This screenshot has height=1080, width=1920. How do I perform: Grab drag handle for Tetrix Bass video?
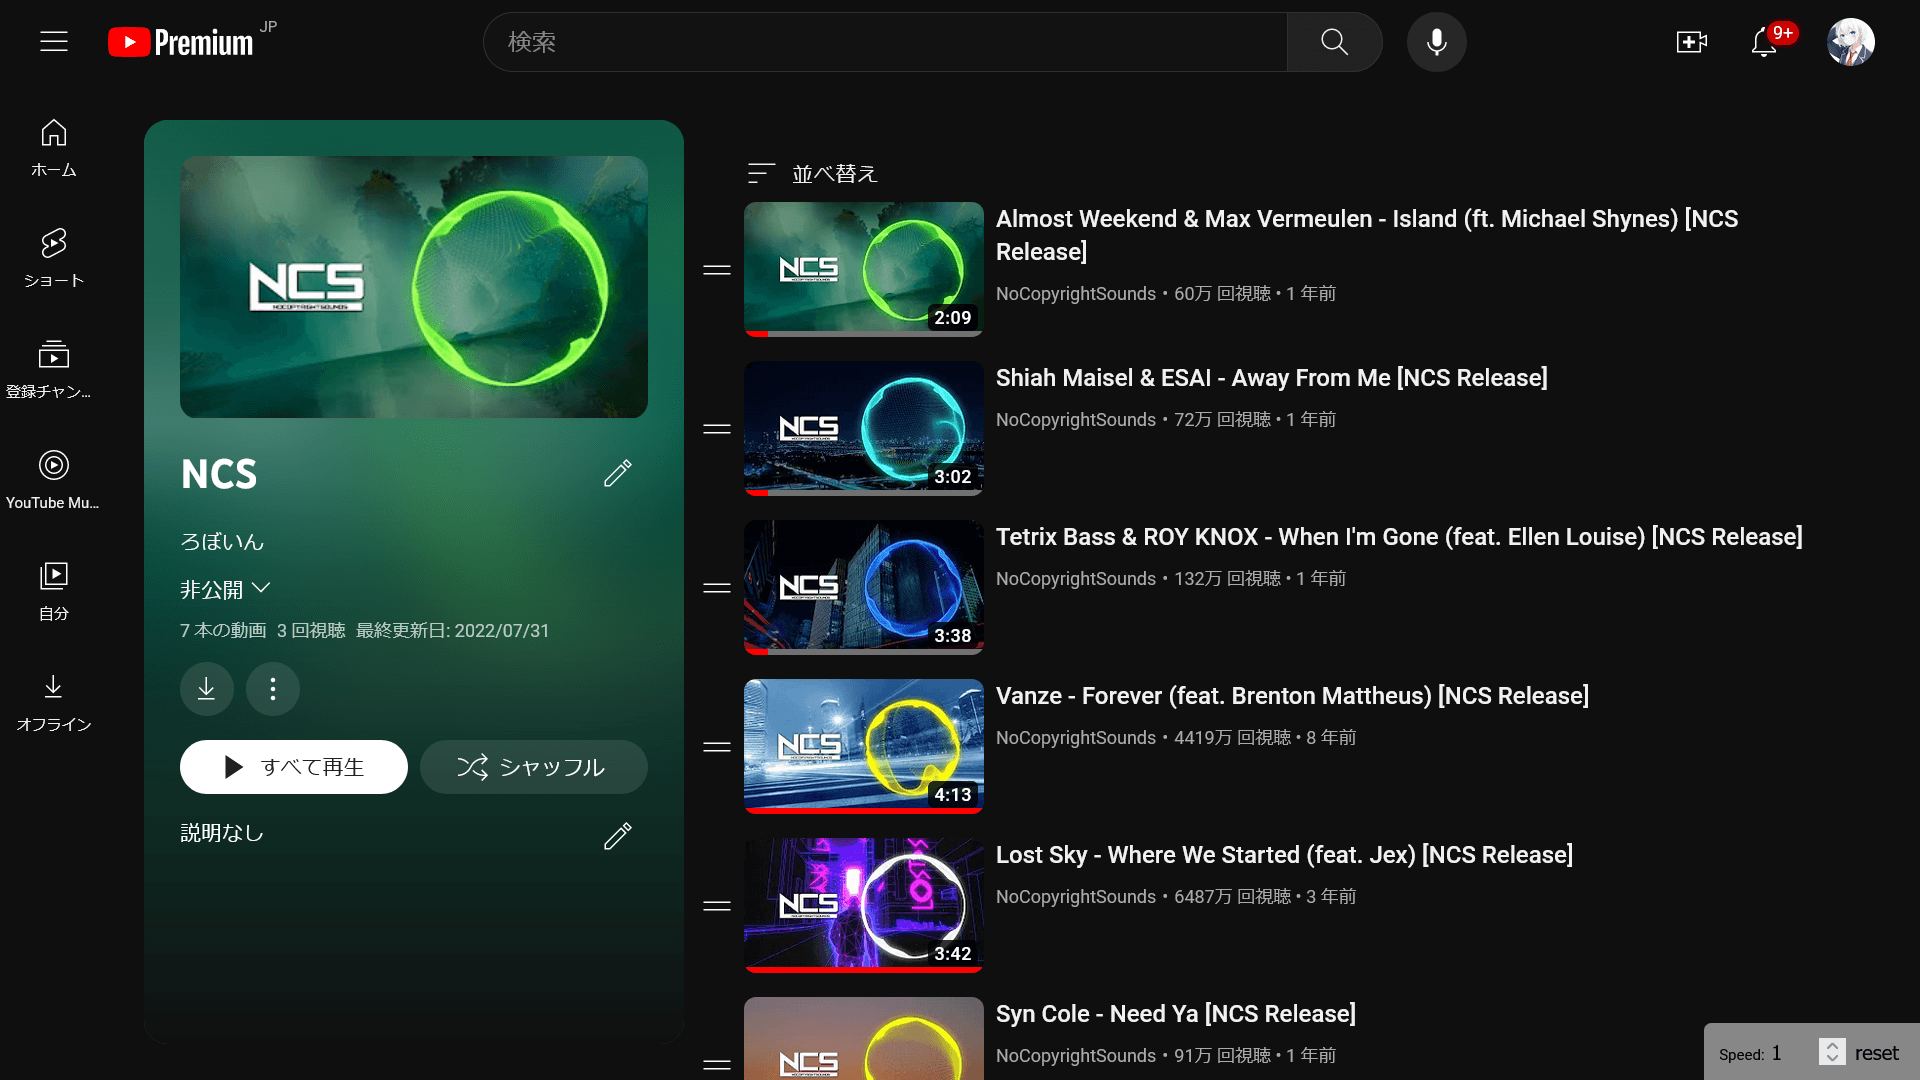coord(717,588)
